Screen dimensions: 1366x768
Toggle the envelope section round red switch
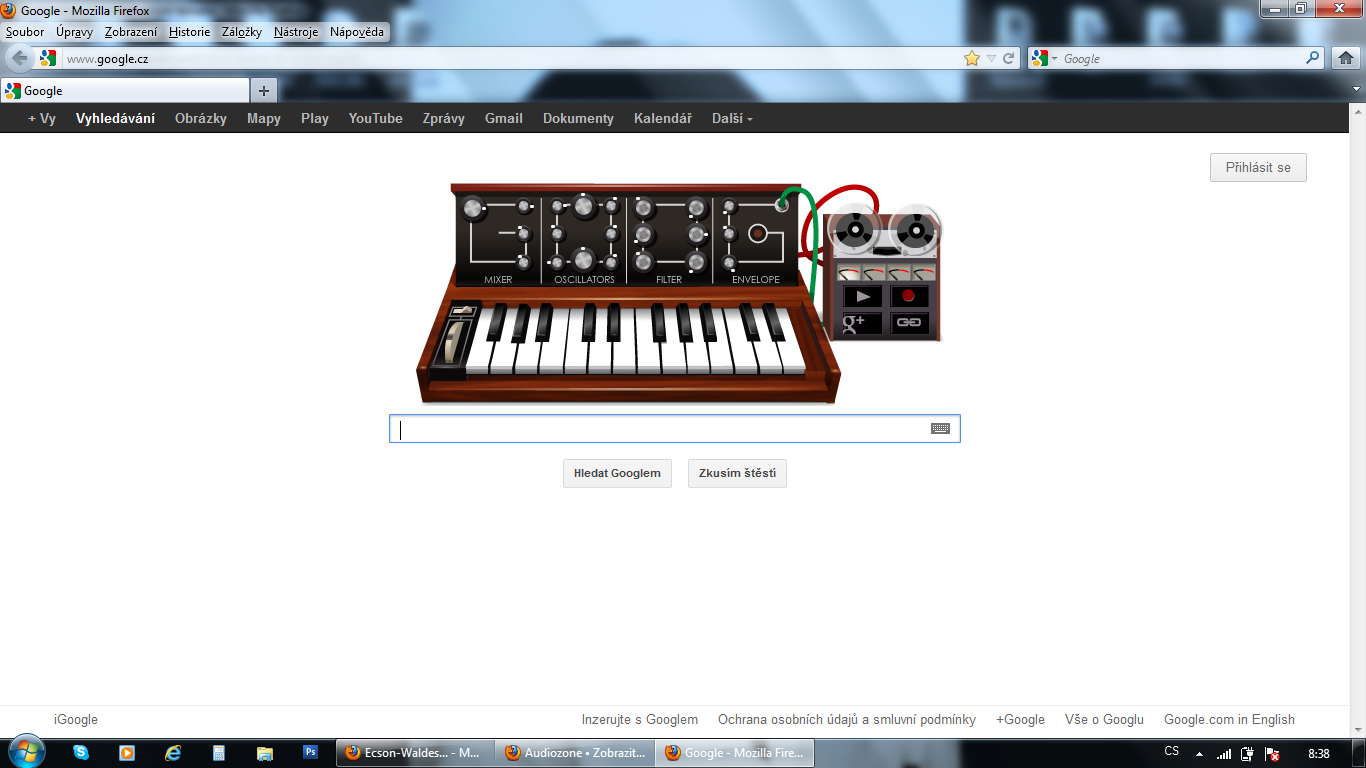(x=758, y=234)
